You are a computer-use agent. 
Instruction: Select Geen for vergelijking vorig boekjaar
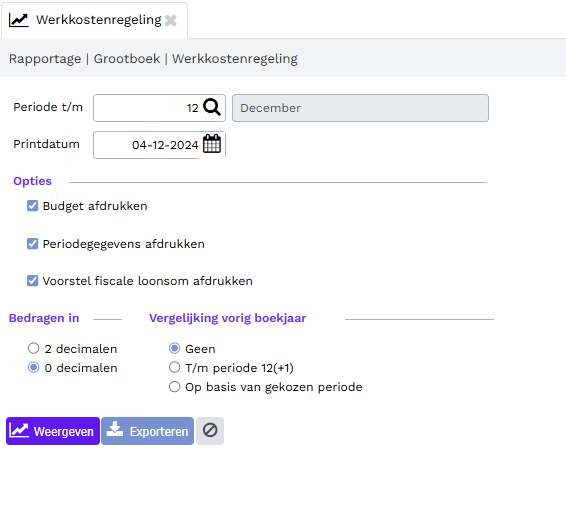click(174, 348)
